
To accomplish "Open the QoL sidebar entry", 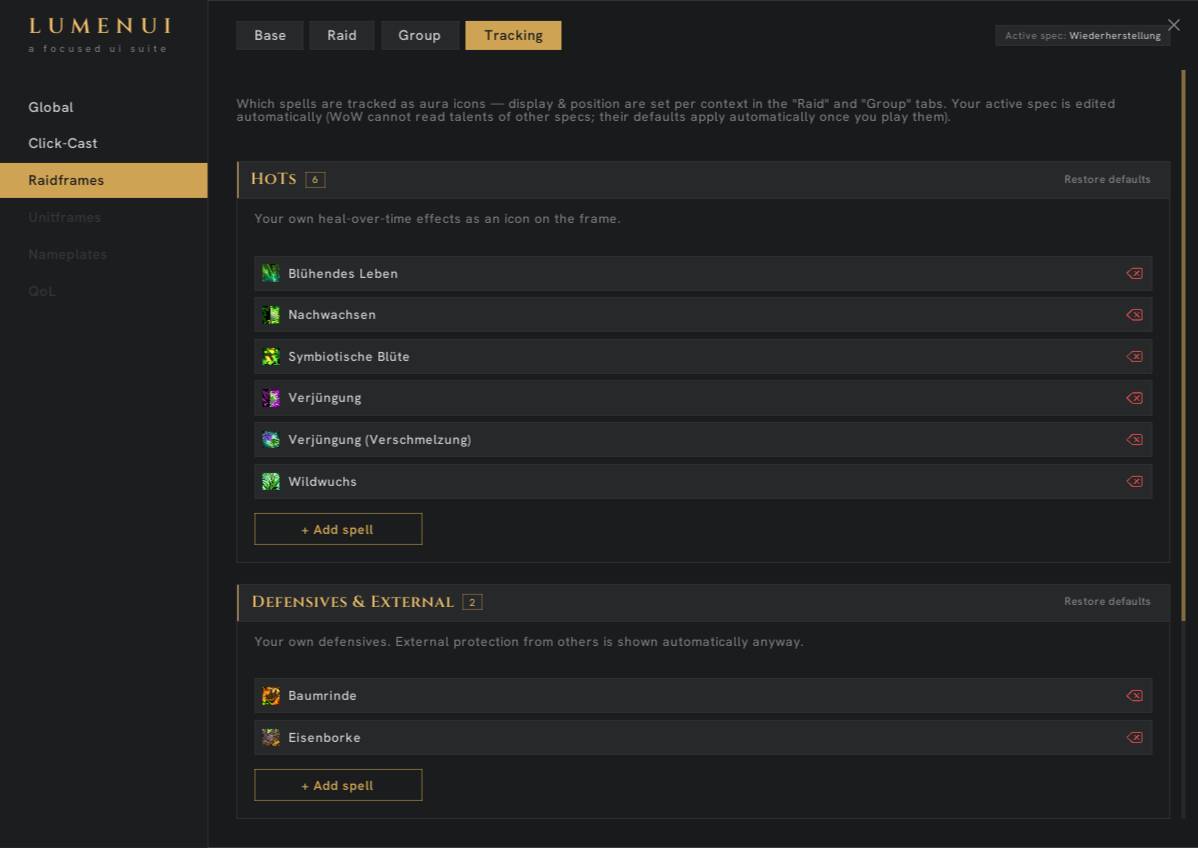I will 42,291.
